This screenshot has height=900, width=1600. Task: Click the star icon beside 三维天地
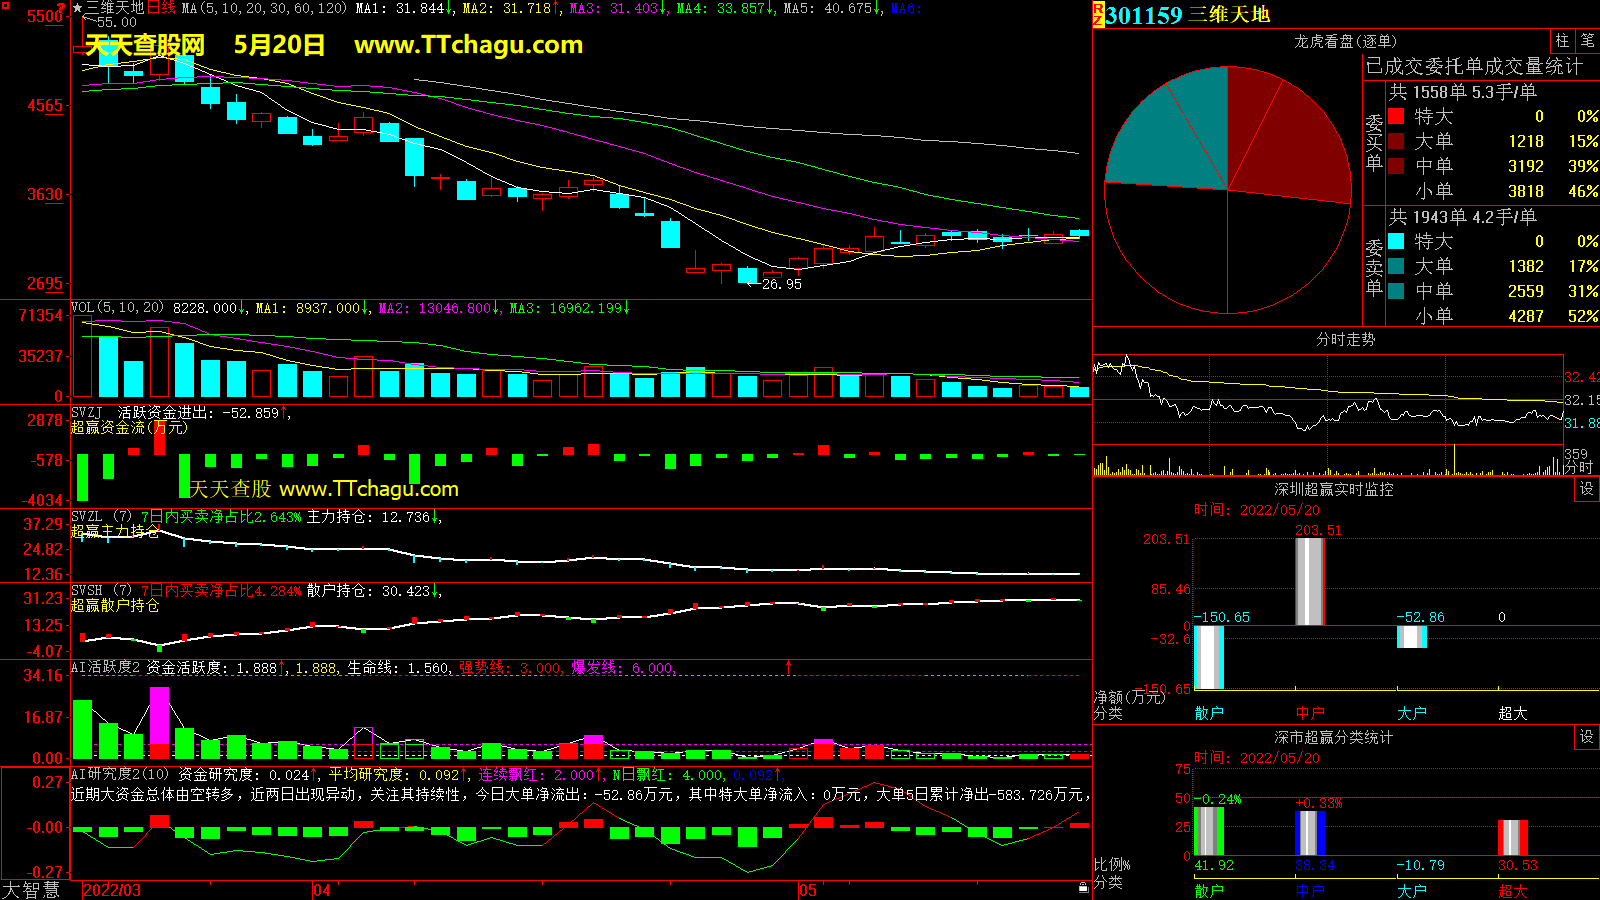coord(78,8)
